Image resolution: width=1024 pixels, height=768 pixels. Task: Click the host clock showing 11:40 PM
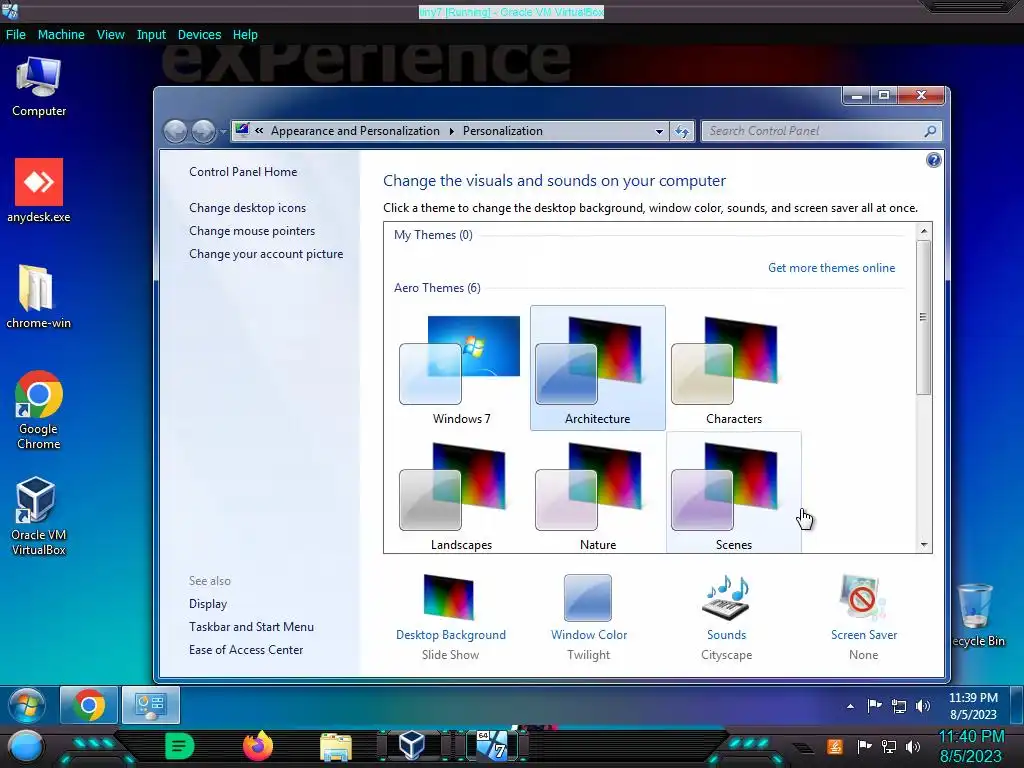[970, 746]
